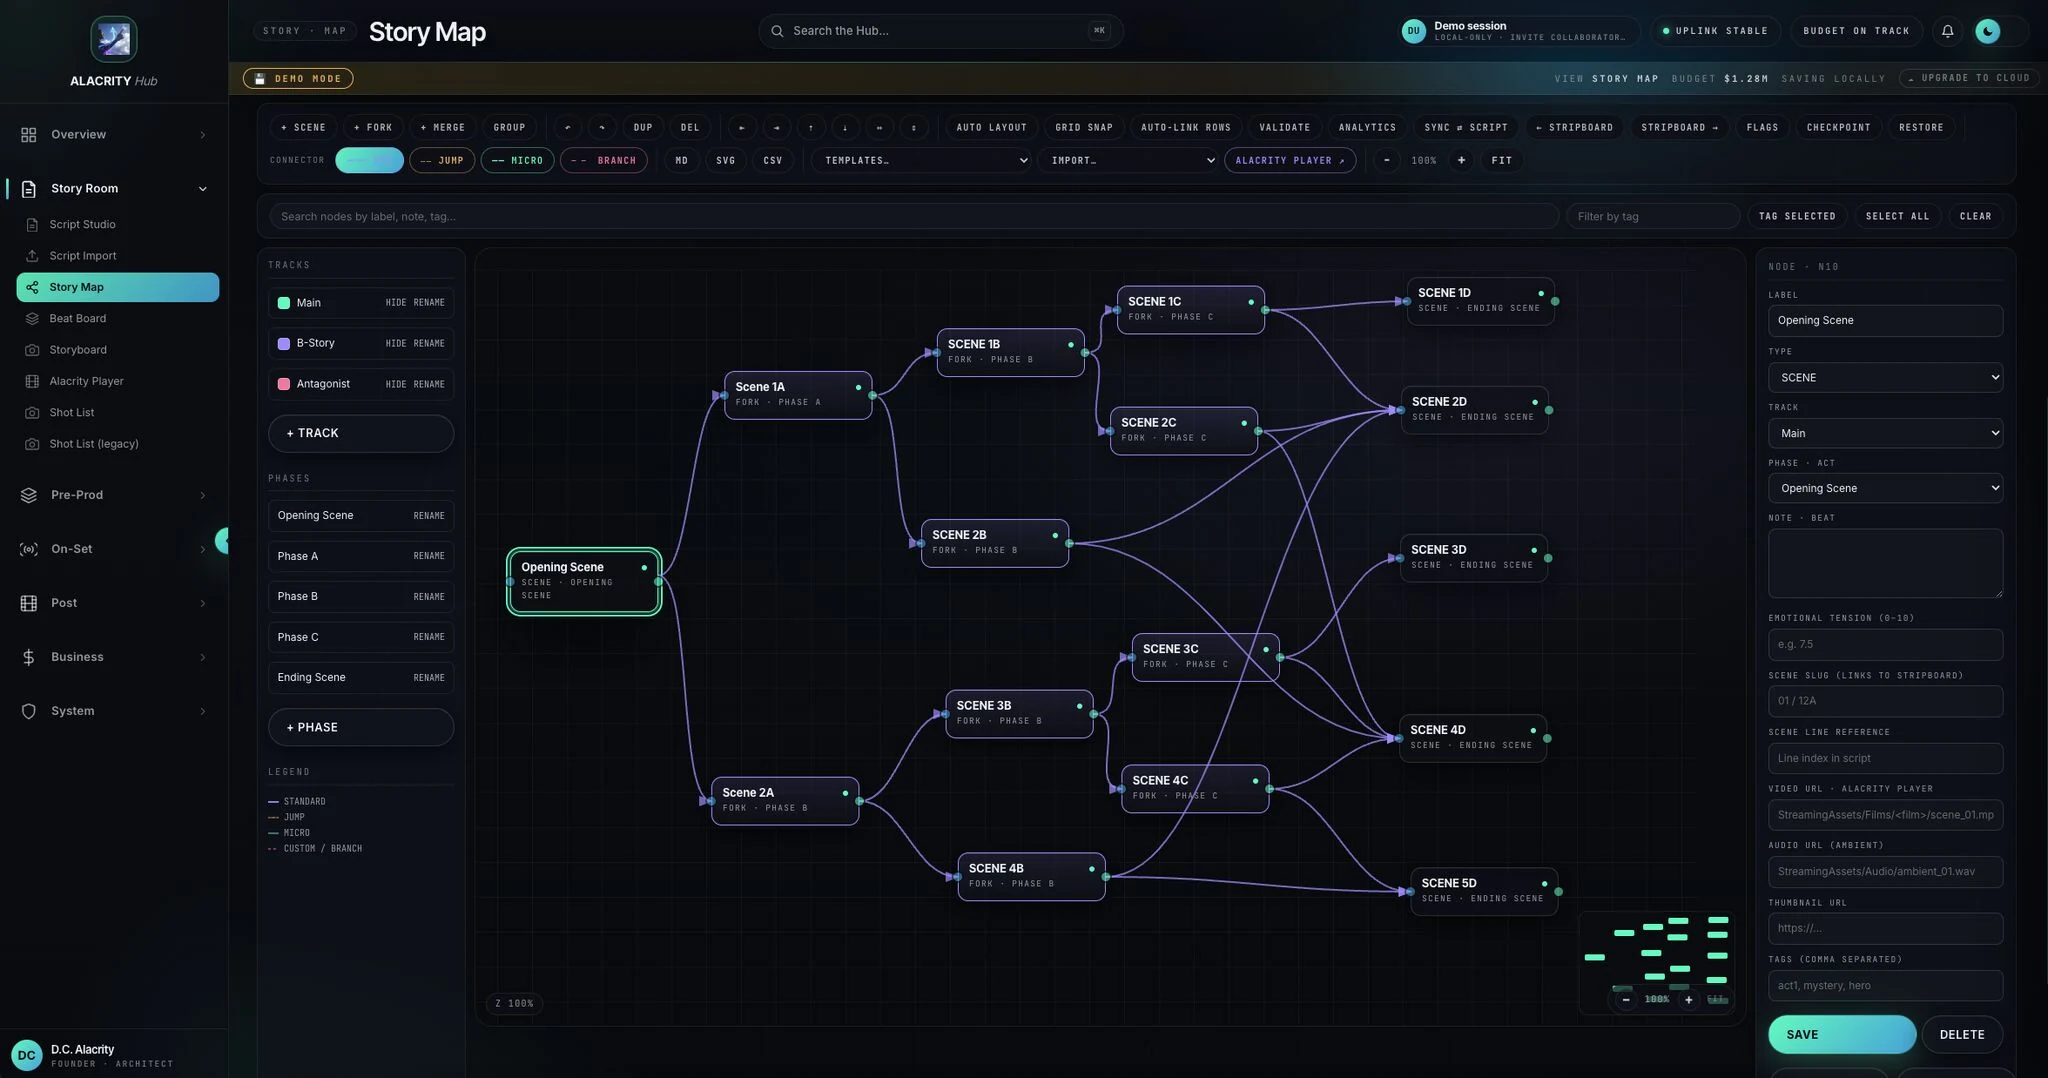Select the Branch connector type
The image size is (2048, 1078).
pos(604,160)
